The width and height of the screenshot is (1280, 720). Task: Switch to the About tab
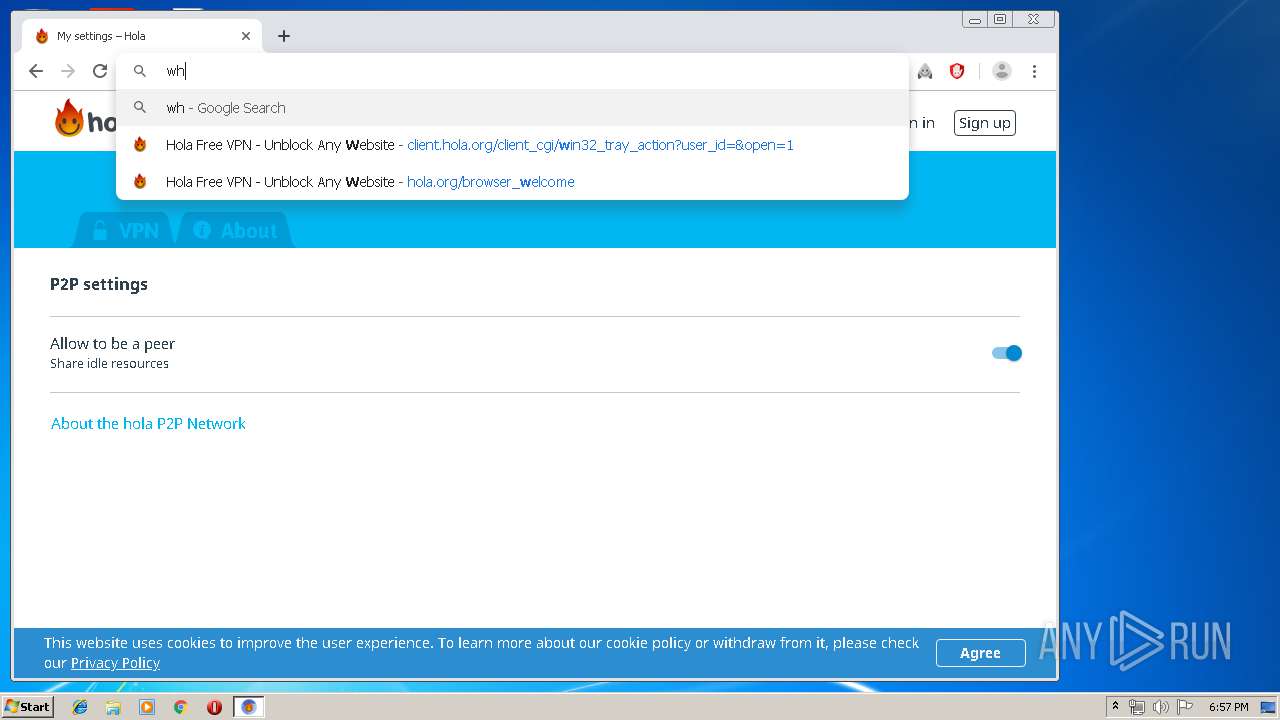[235, 230]
